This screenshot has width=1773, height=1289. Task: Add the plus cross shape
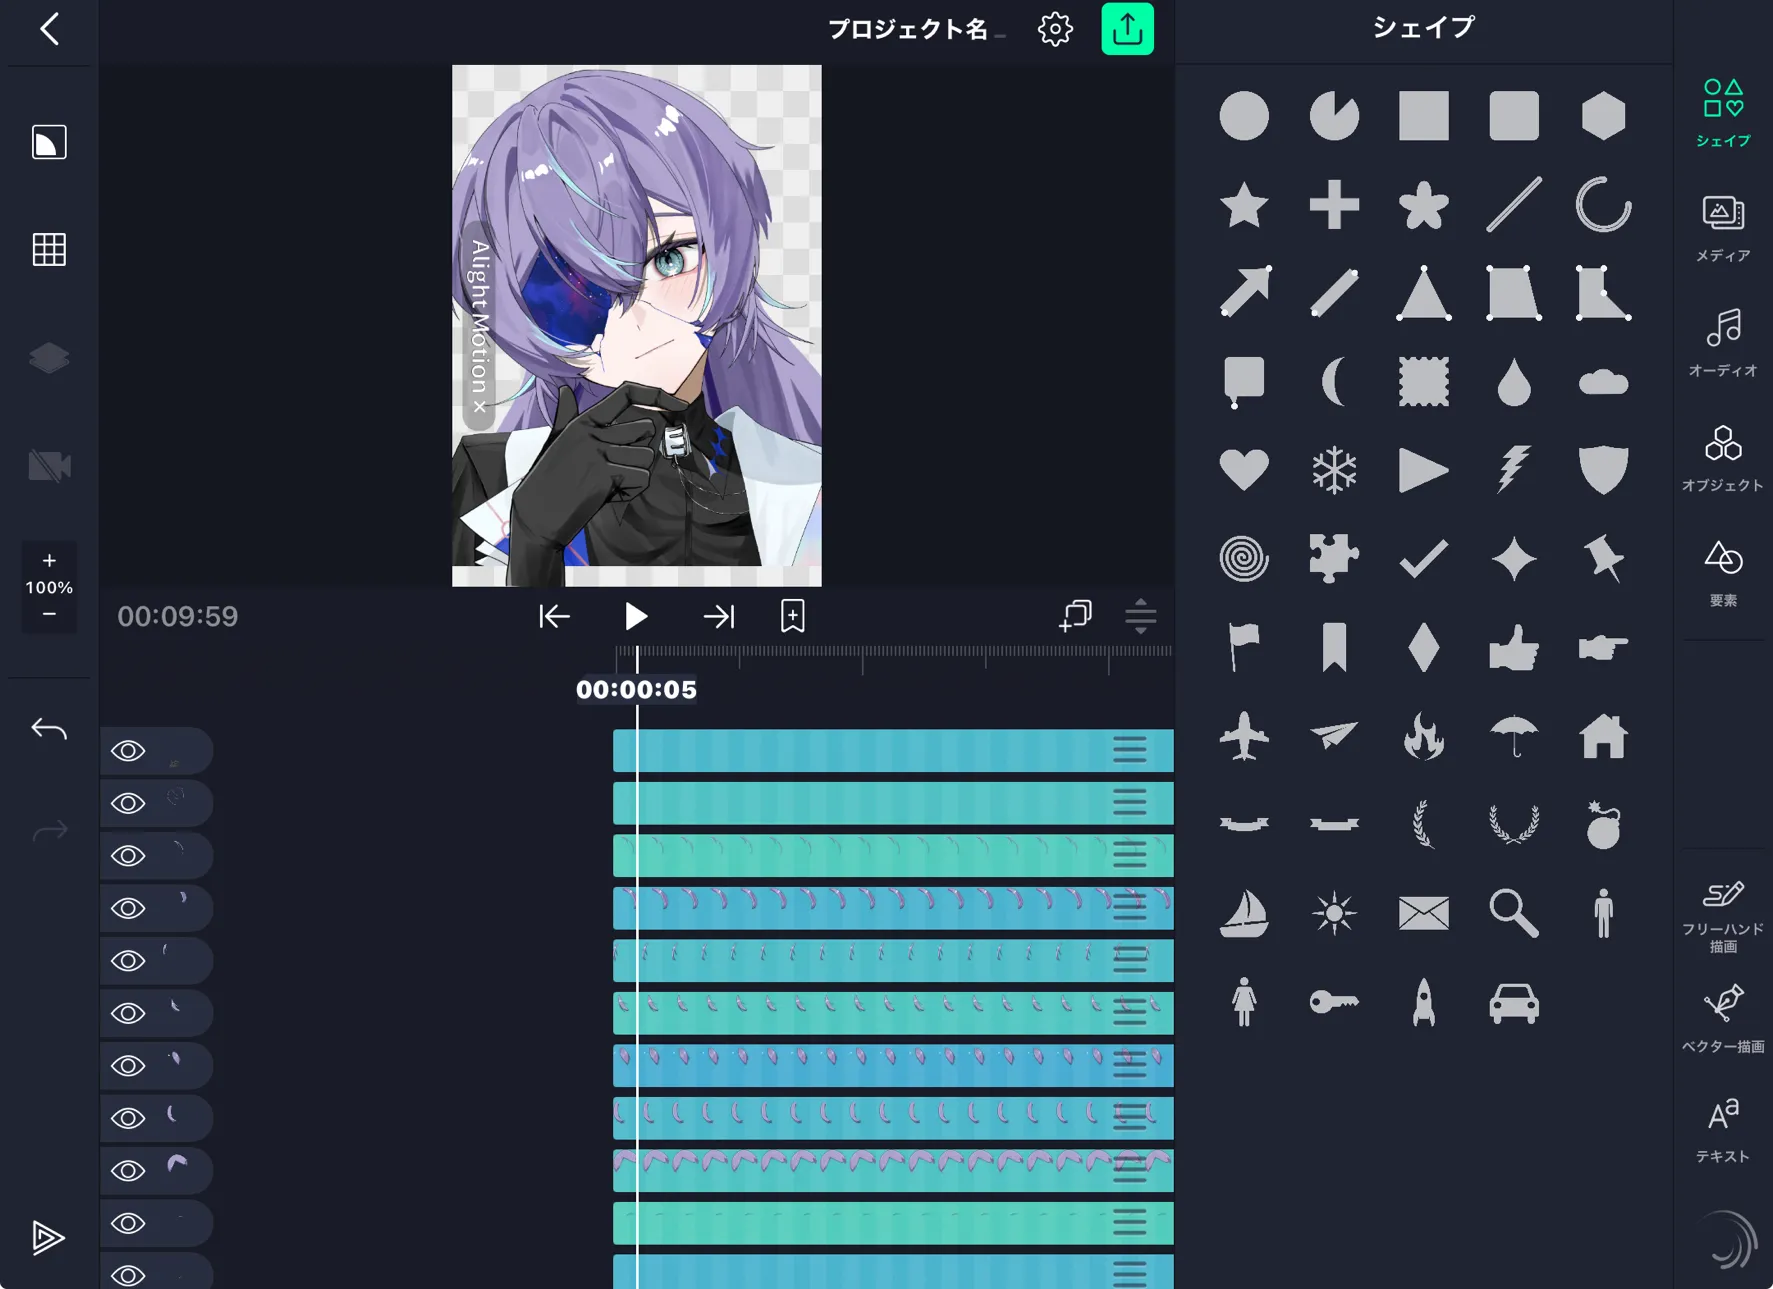coord(1334,205)
